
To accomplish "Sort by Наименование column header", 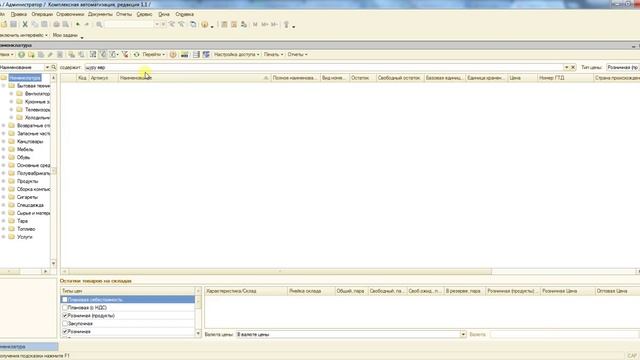I will click(194, 78).
